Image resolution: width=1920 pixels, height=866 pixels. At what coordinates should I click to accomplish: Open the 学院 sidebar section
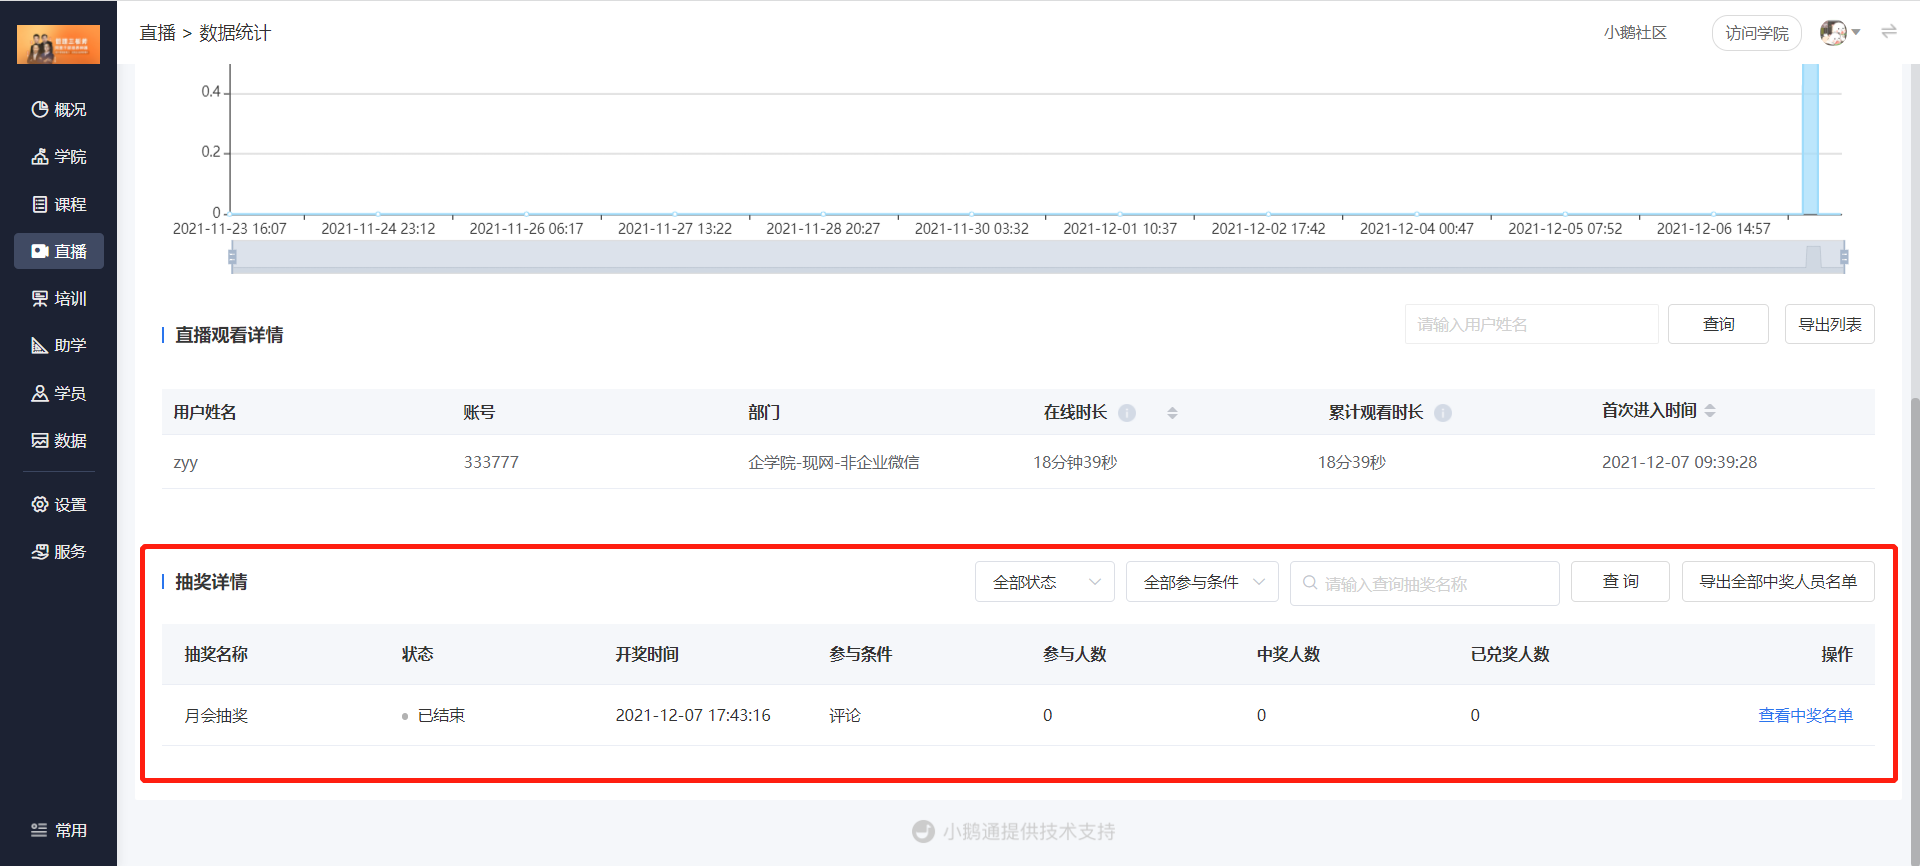59,156
